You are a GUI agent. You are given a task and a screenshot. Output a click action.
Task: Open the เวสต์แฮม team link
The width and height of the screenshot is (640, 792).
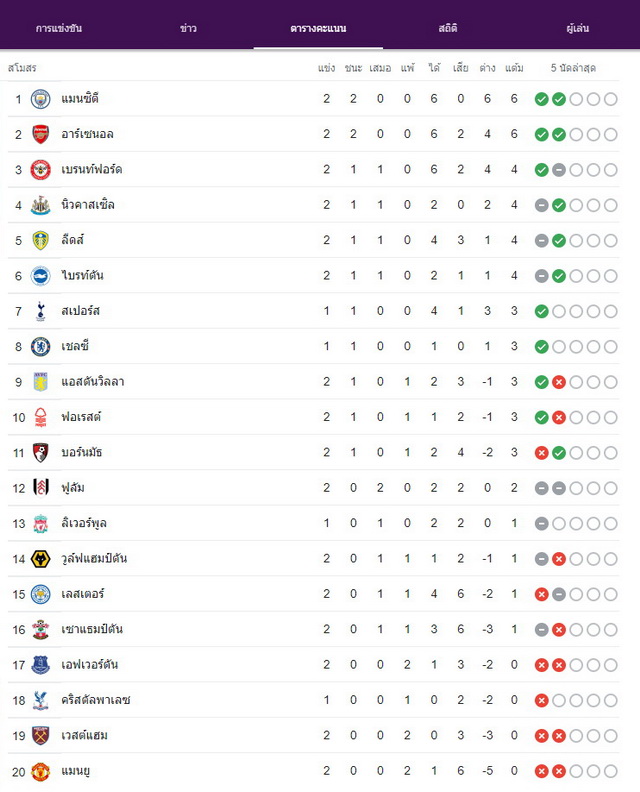[x=84, y=735]
